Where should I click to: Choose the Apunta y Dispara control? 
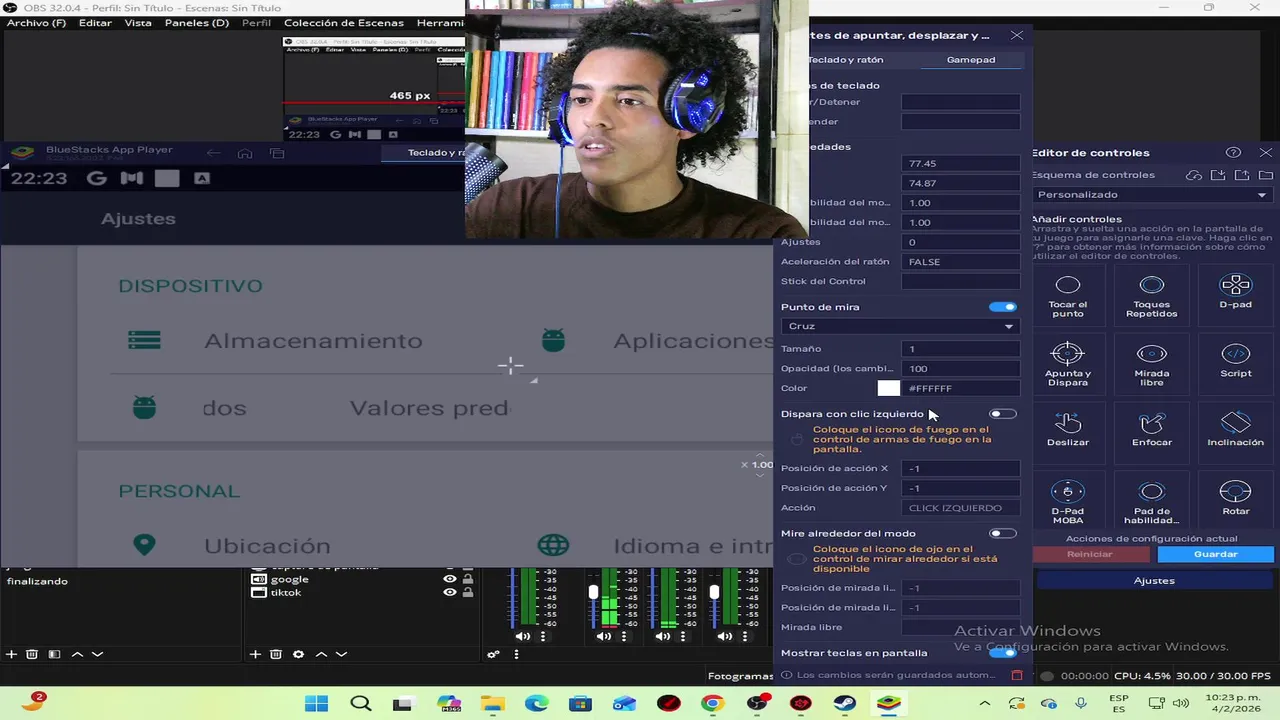click(x=1068, y=364)
